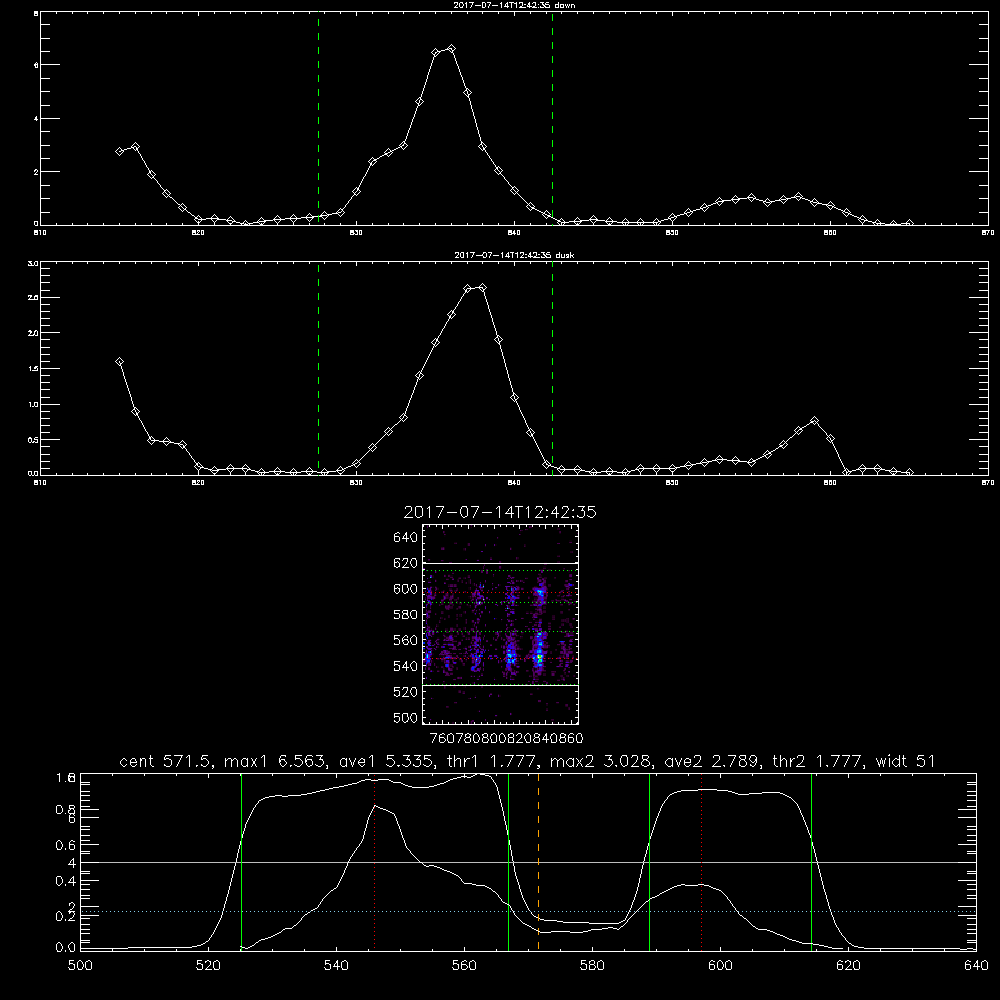
Task: Click left green dashed line in dusk plot
Action: (318, 368)
